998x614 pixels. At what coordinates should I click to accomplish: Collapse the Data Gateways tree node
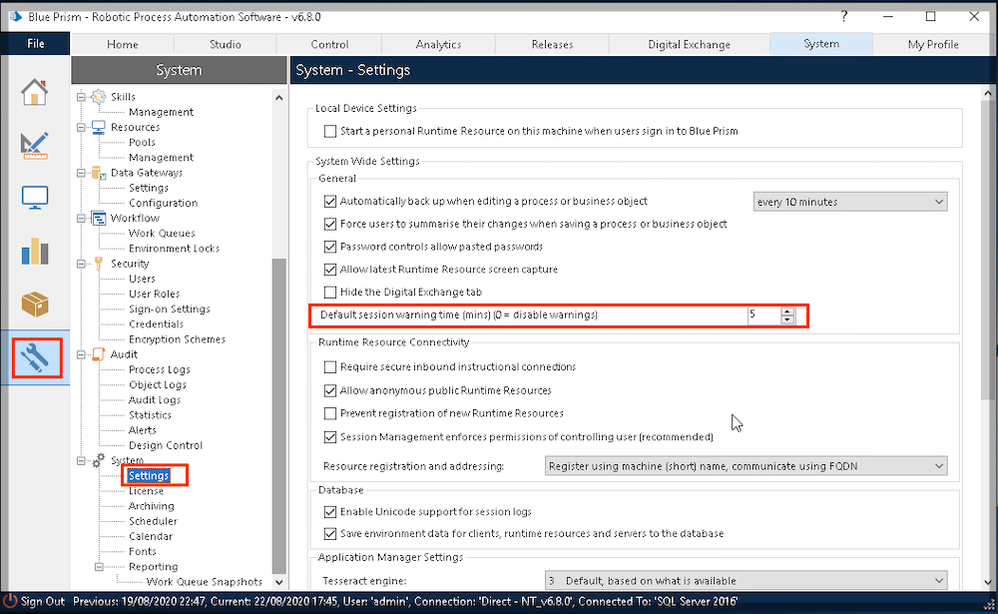[x=81, y=173]
